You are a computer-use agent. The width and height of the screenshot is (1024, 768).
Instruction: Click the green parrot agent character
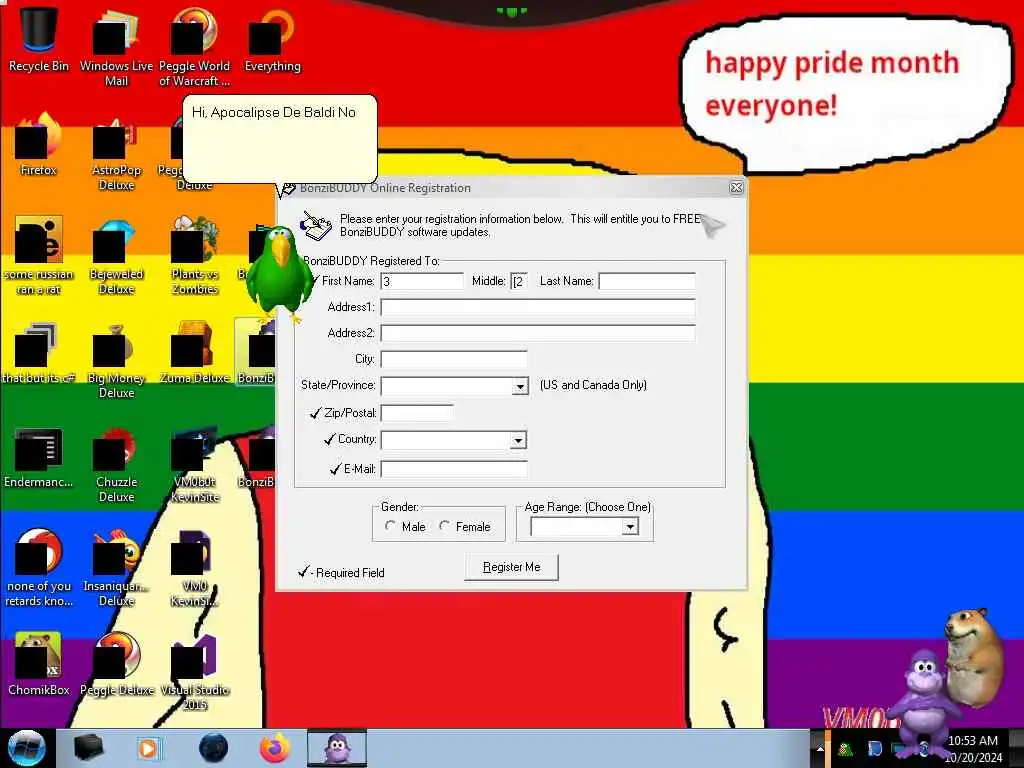pyautogui.click(x=278, y=273)
